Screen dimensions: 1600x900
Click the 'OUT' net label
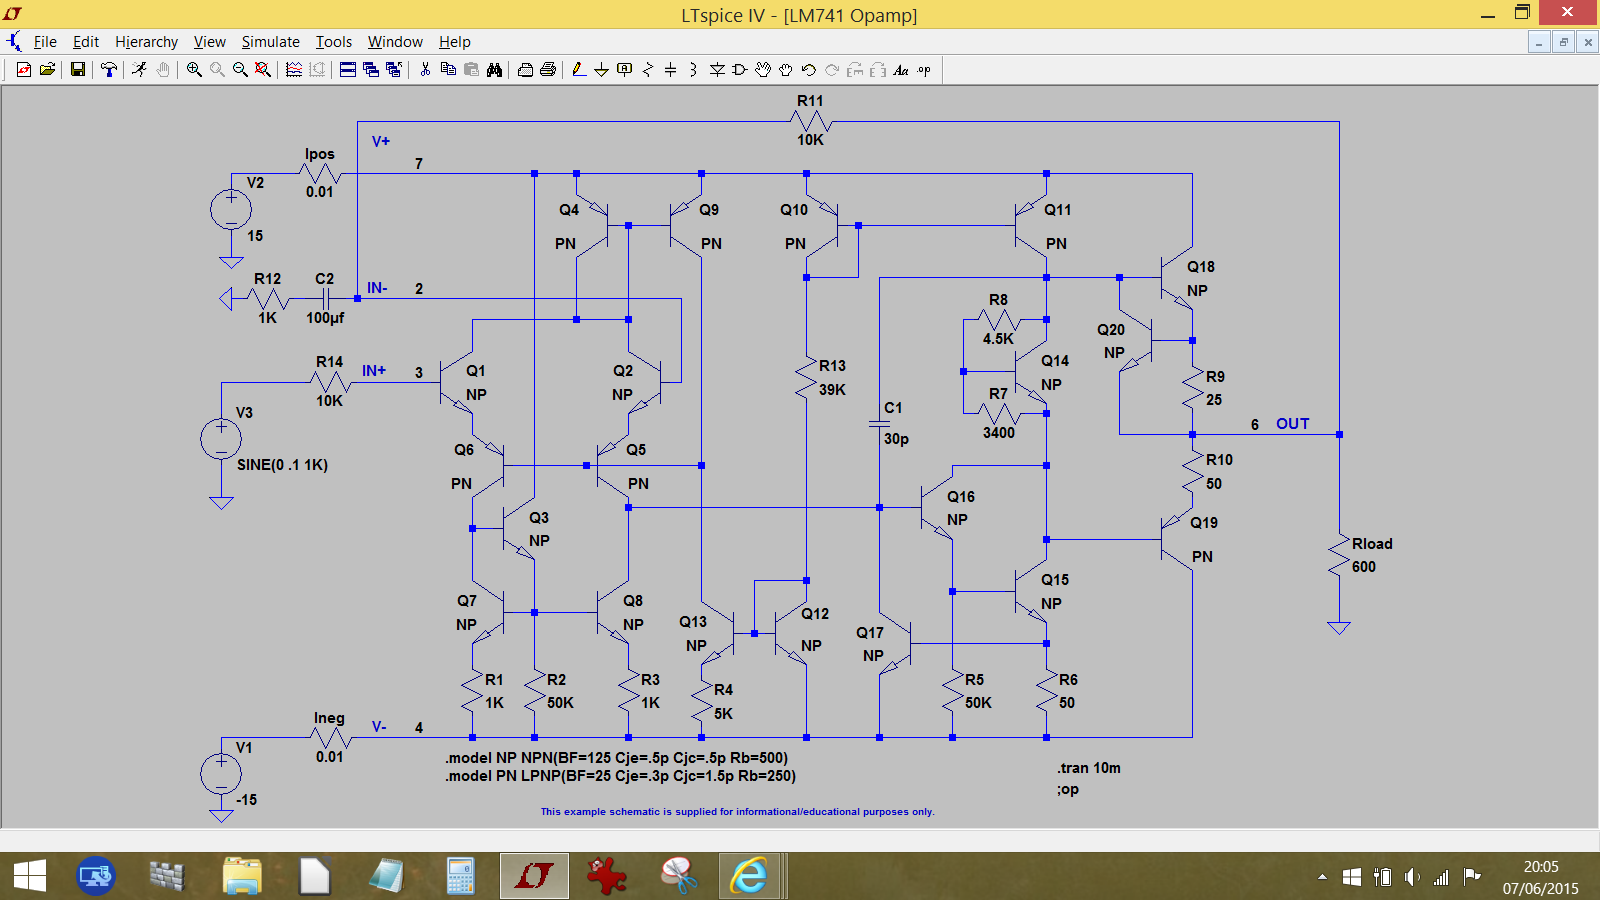coord(1292,424)
